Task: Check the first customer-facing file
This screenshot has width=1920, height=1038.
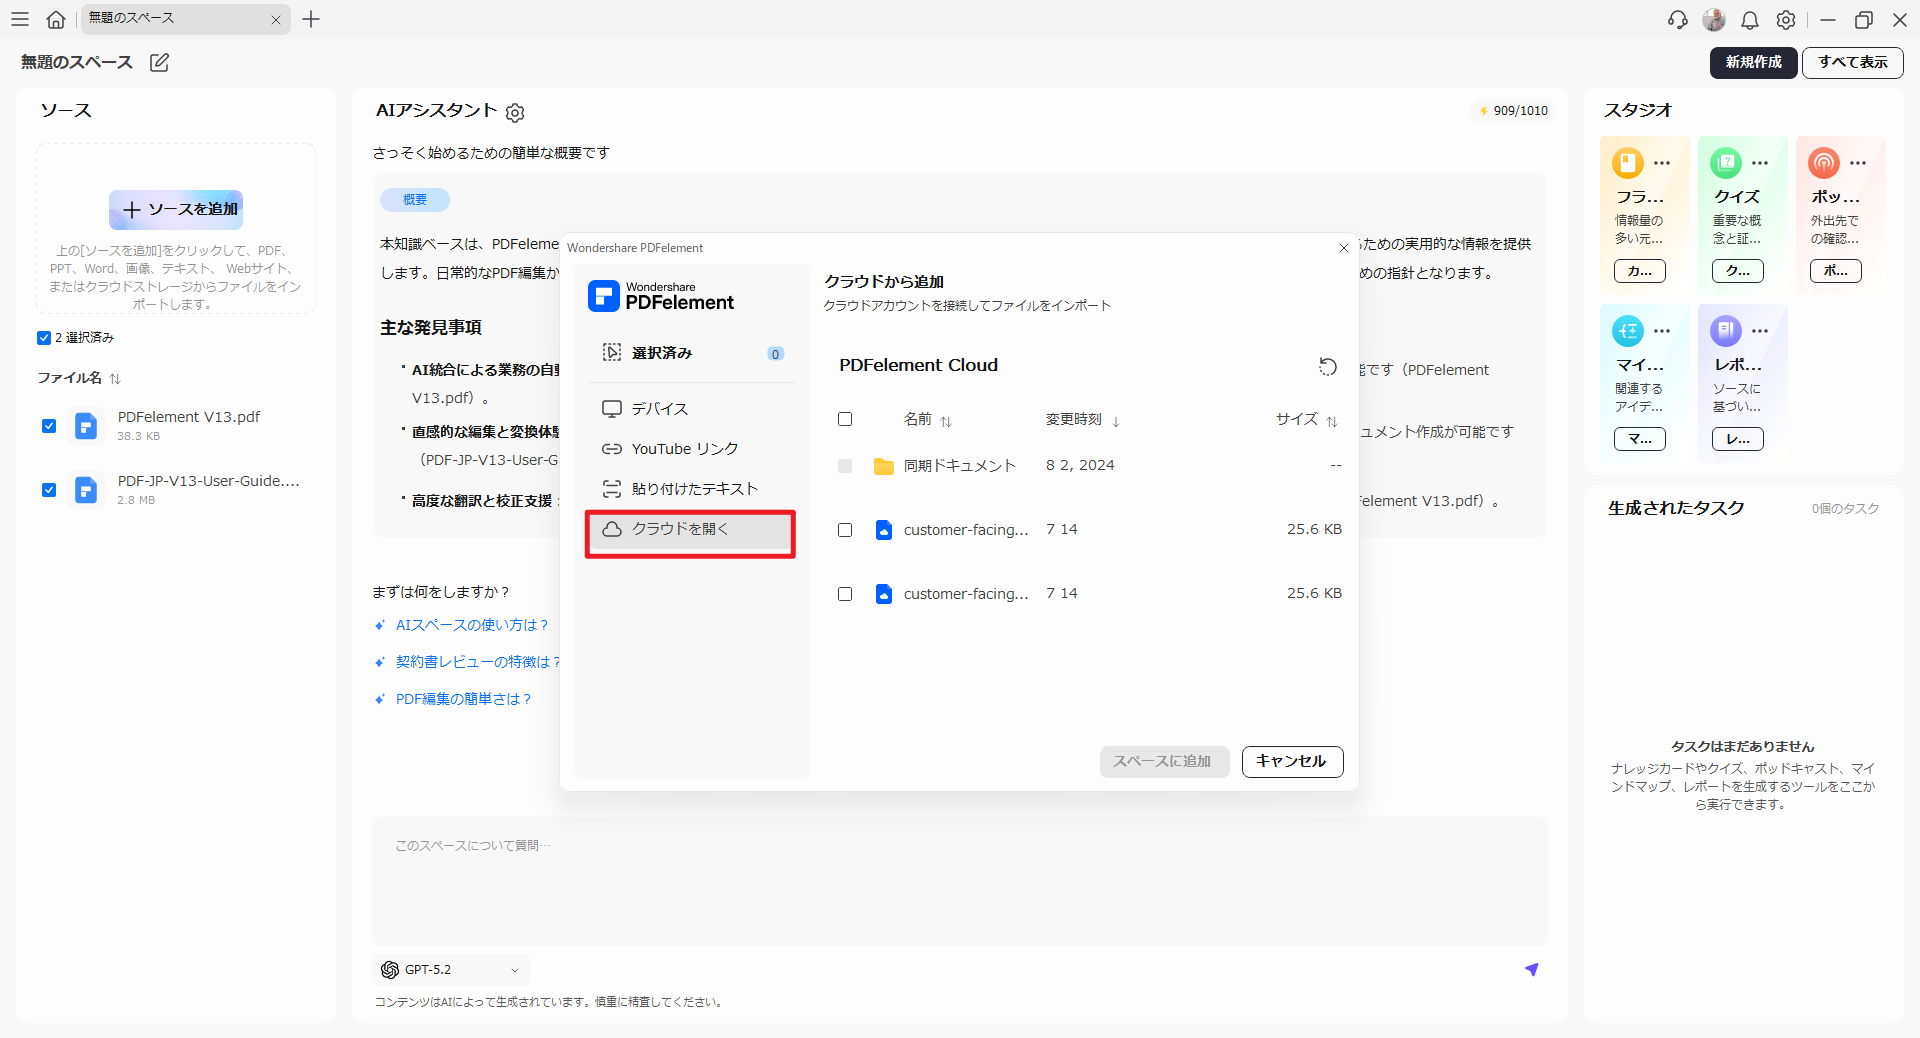Action: 845,530
